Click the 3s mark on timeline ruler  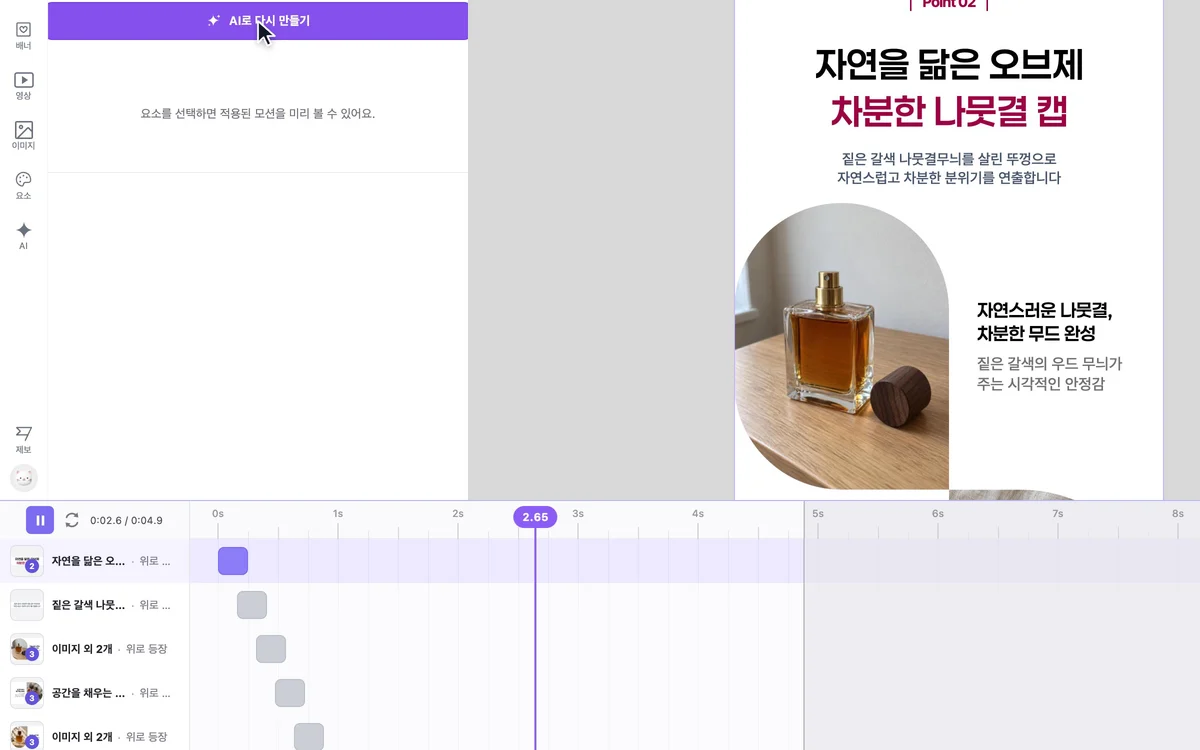(x=578, y=513)
